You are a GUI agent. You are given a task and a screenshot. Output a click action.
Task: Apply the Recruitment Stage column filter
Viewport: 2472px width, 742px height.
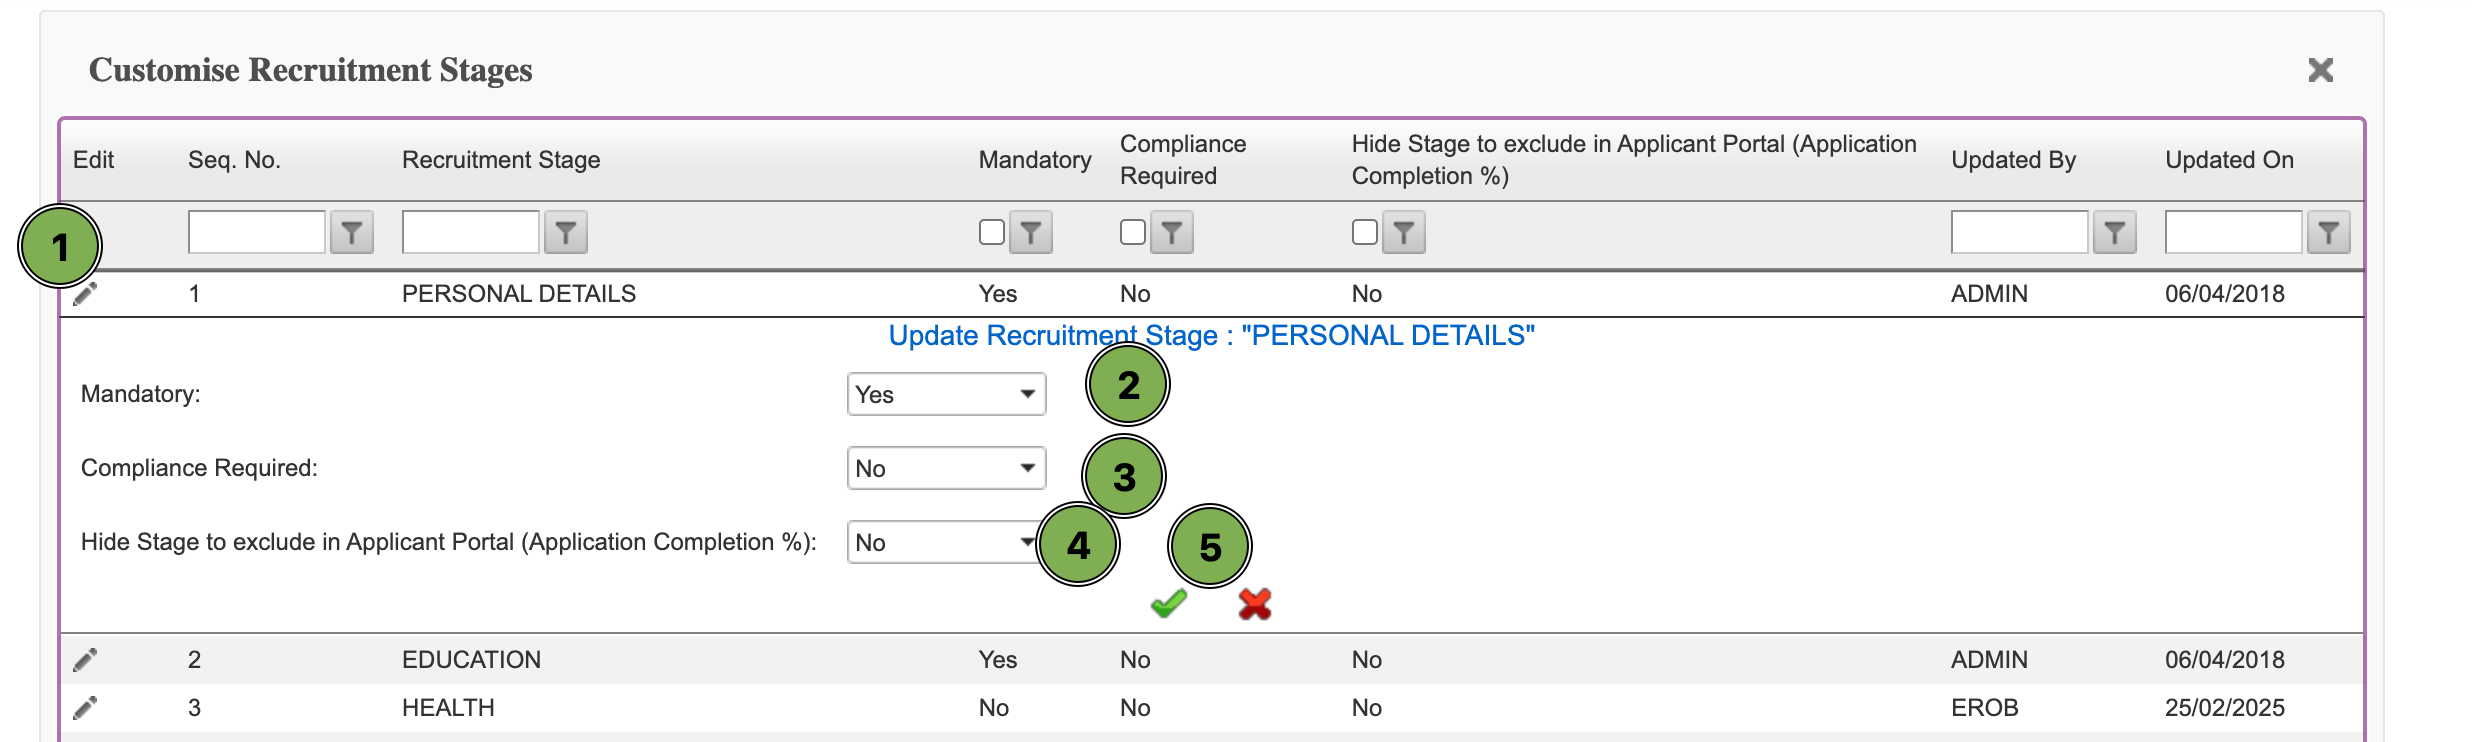(x=566, y=233)
